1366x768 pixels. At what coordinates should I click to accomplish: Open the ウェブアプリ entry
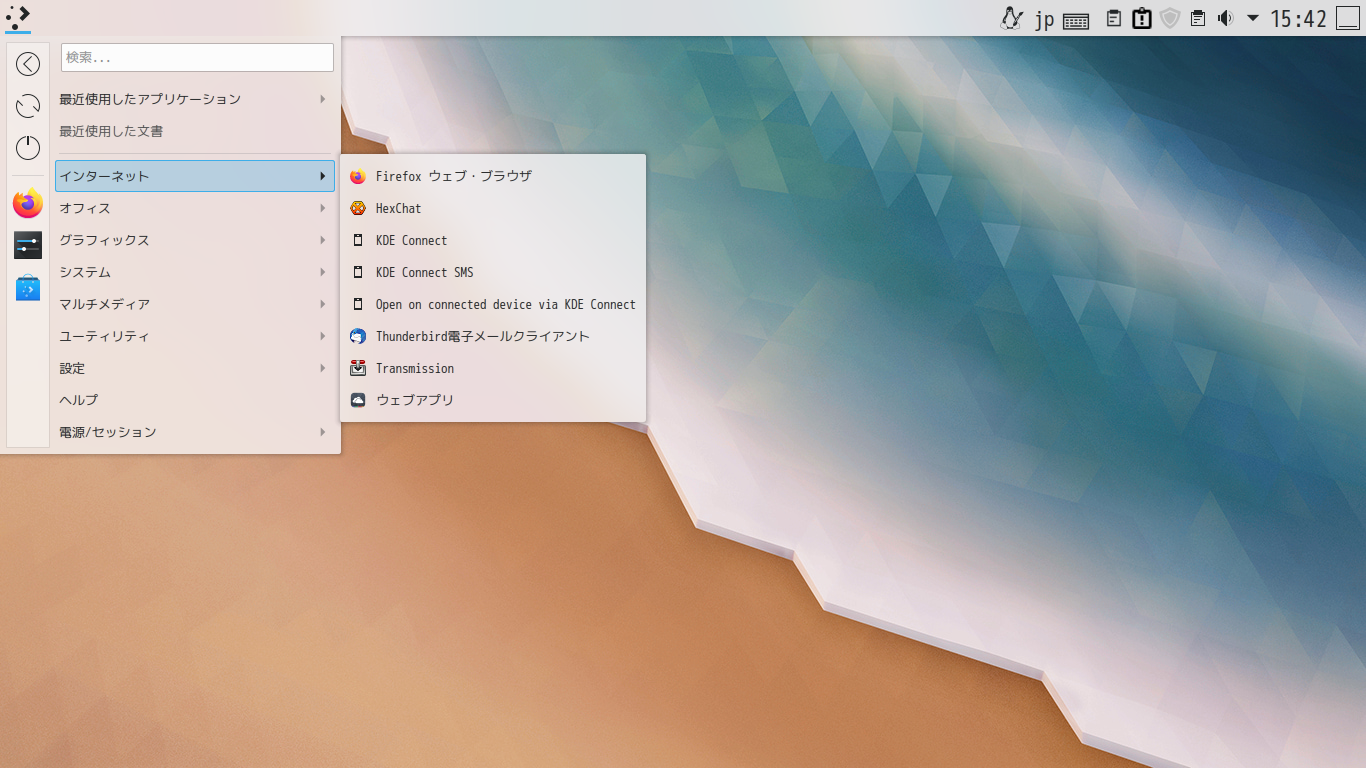pyautogui.click(x=493, y=400)
